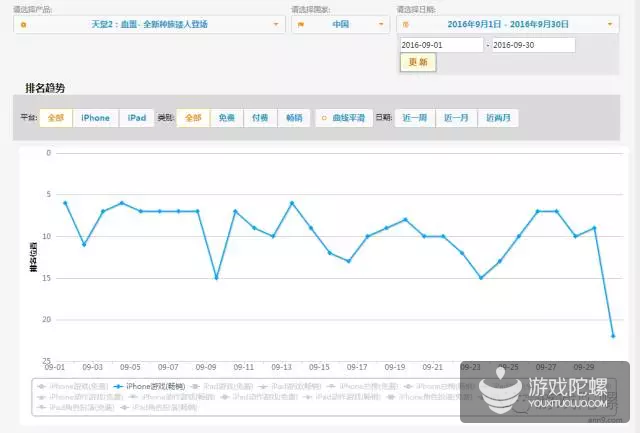Toggle the iPad动作游戏(畅销) legend series
This screenshot has width=640, height=433.
[x=342, y=397]
